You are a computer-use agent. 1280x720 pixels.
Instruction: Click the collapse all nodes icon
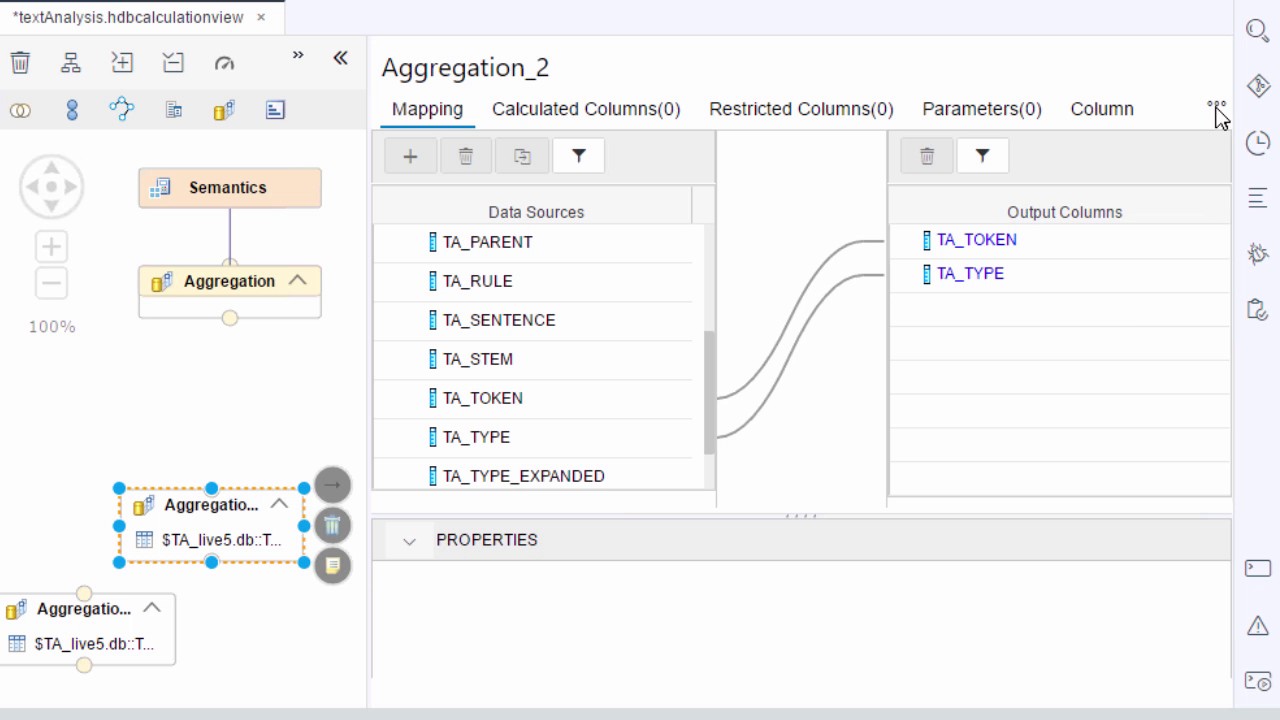click(x=173, y=63)
